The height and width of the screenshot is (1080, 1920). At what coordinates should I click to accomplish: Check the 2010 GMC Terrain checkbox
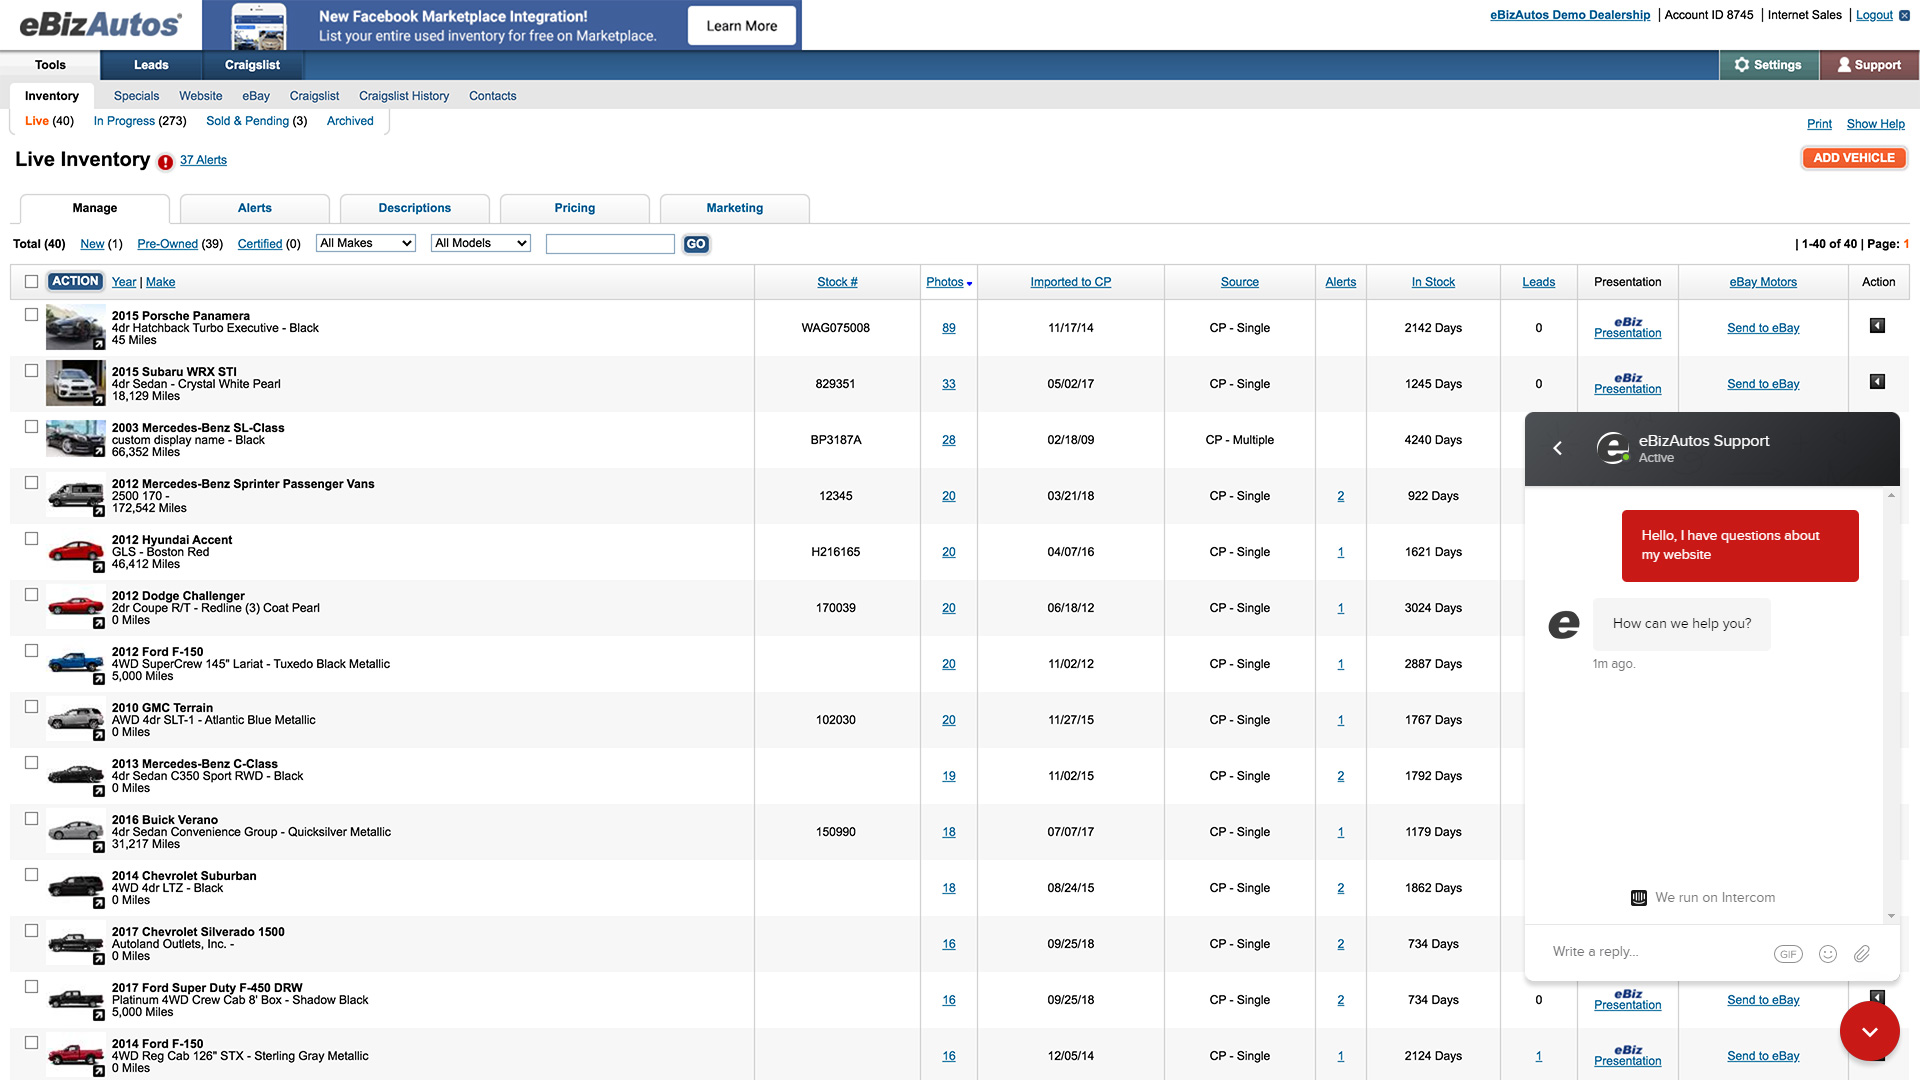[31, 706]
